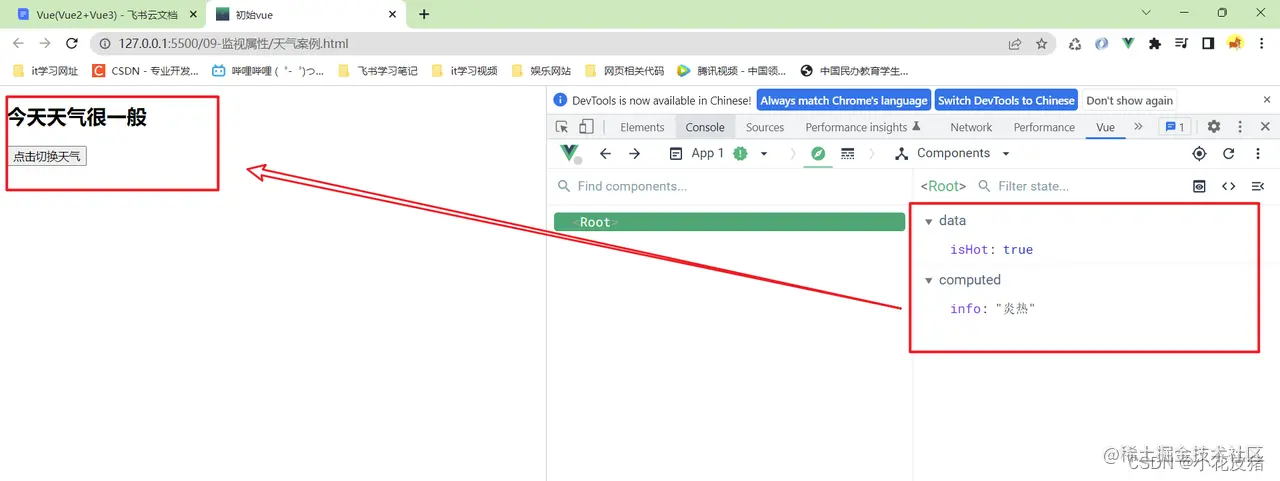Open the Performance insights tab
Image resolution: width=1280 pixels, height=481 pixels.
coord(862,127)
